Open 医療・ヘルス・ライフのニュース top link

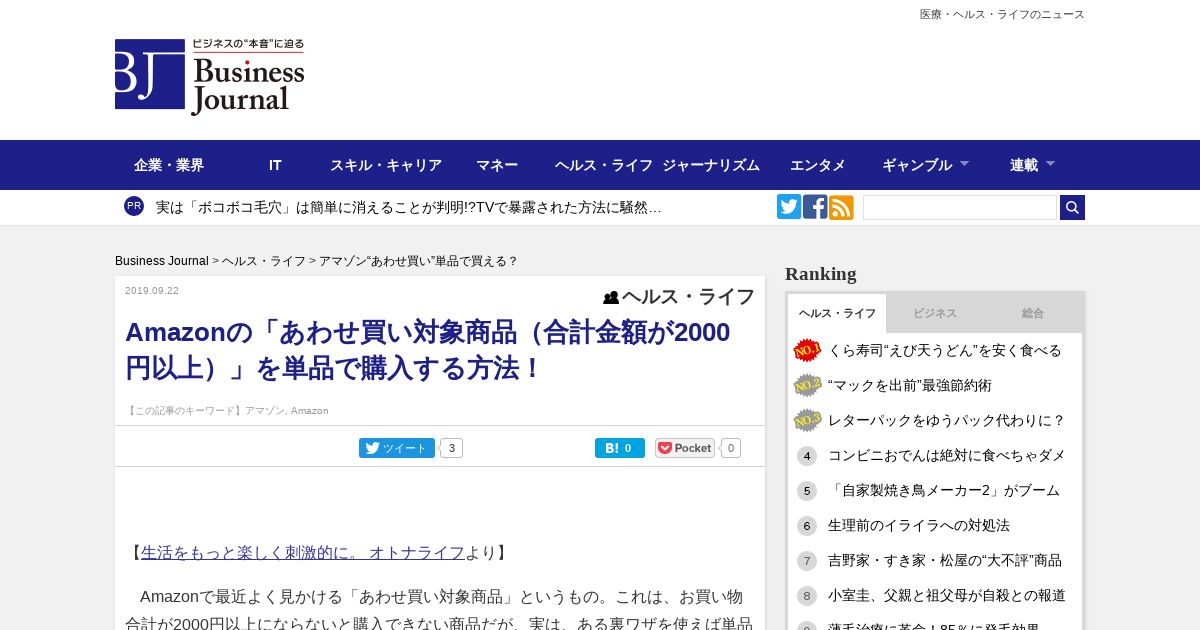1002,14
